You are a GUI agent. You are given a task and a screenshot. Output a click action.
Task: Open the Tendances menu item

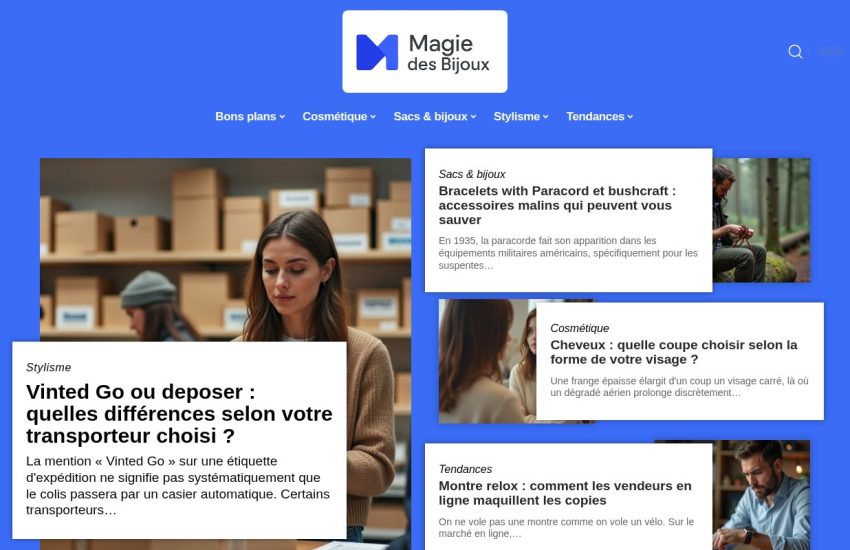tap(595, 117)
